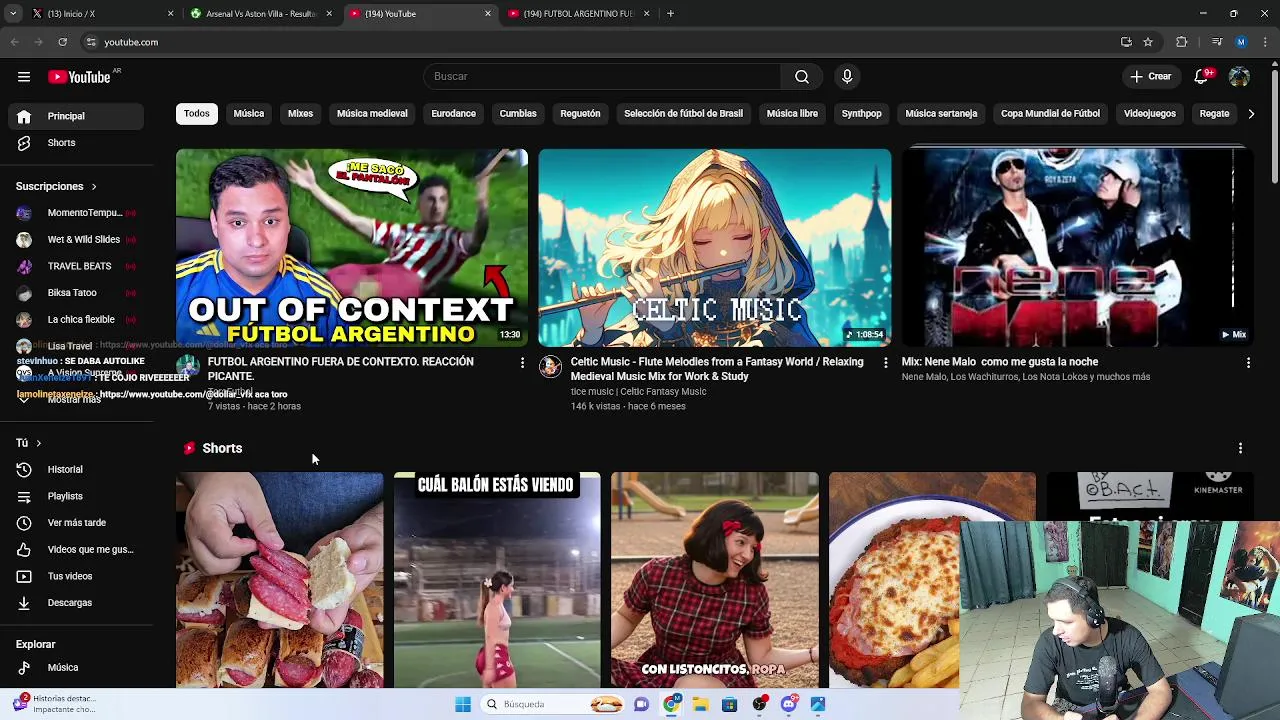Expand the Suscripciones section chevron
The height and width of the screenshot is (720, 1280).
point(94,186)
